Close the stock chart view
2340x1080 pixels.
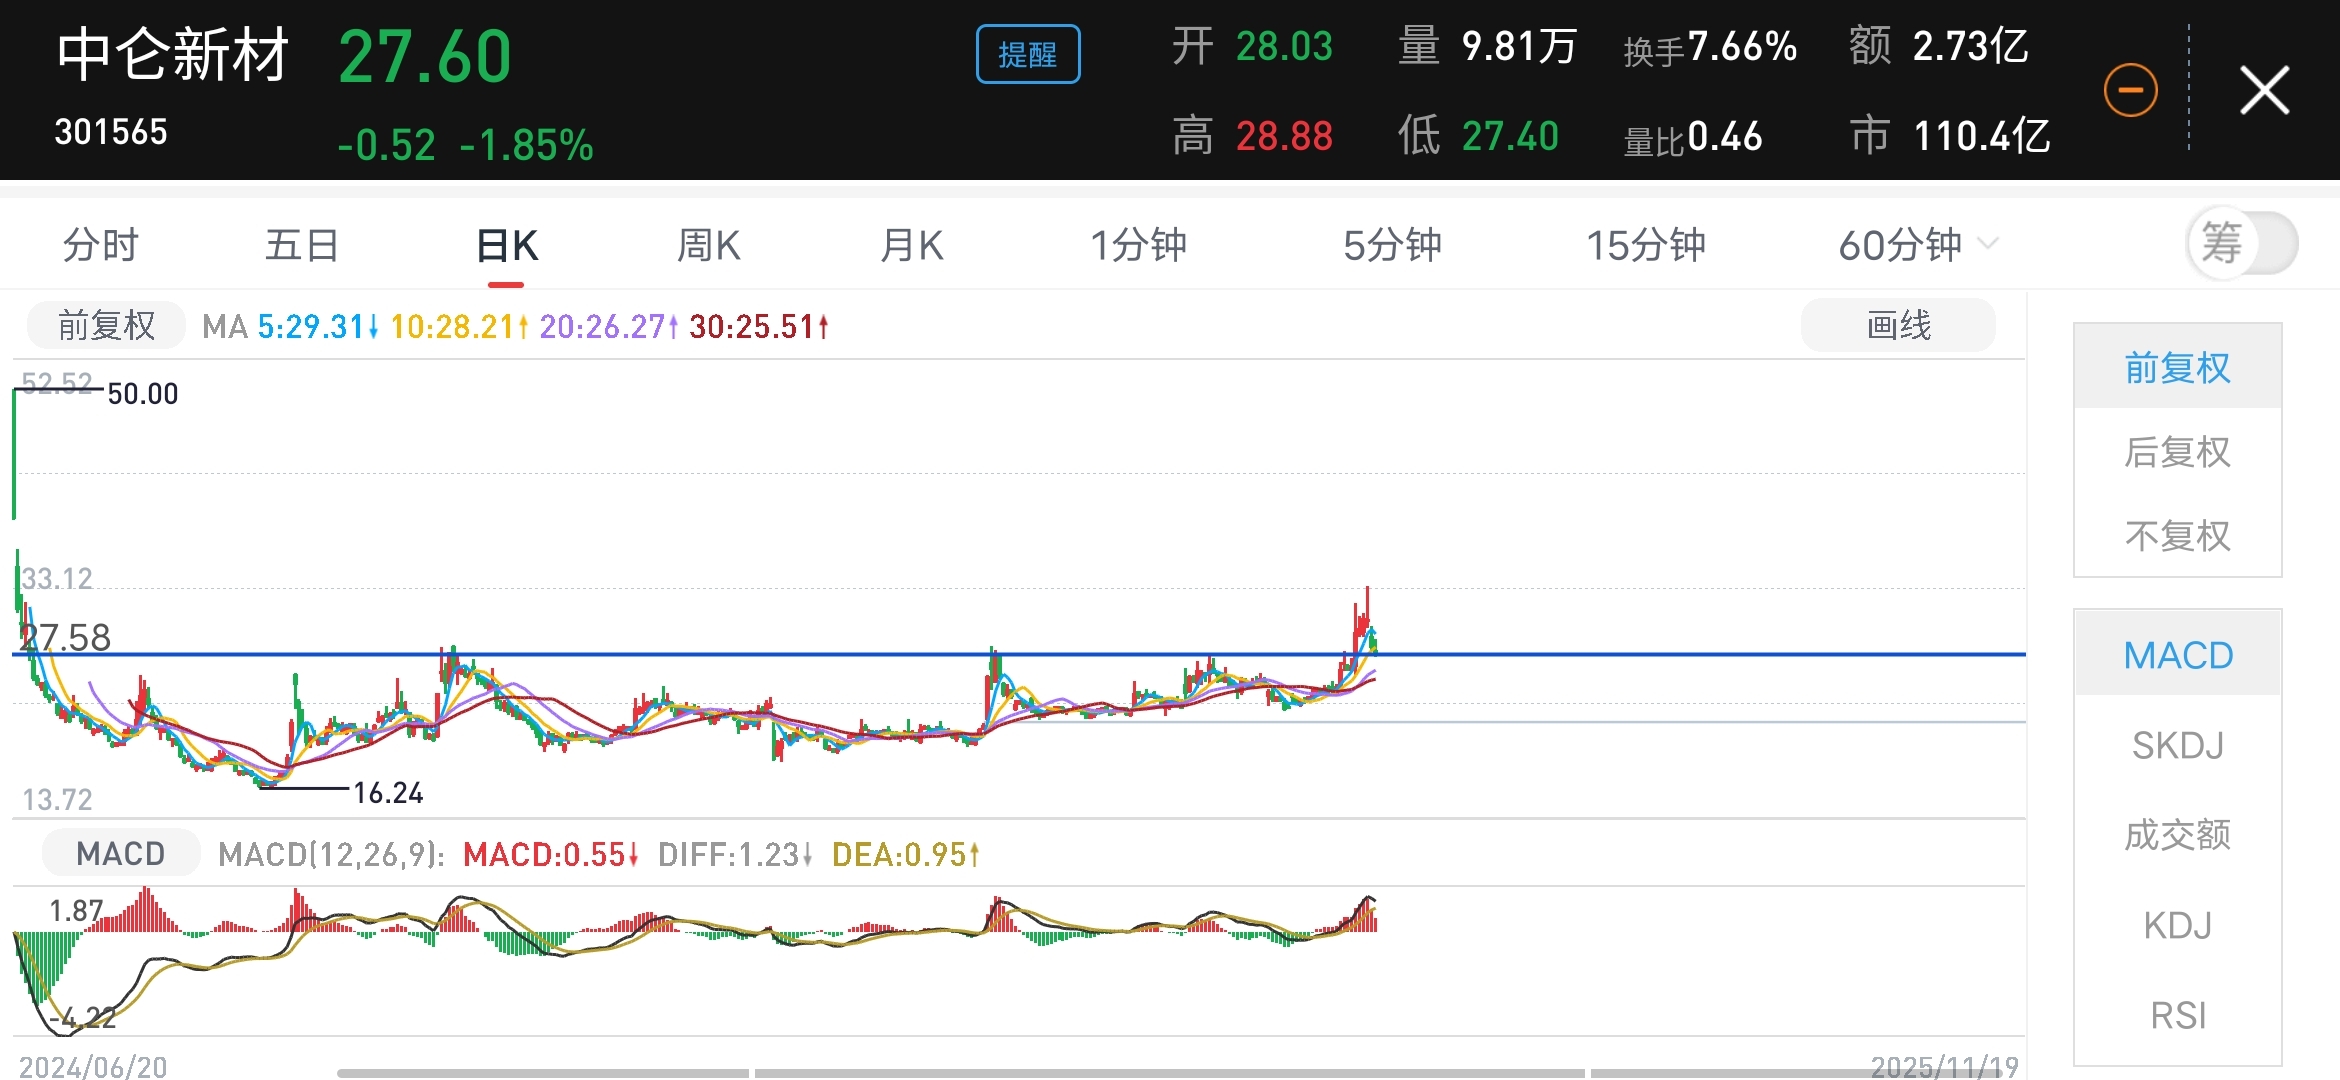[x=2264, y=90]
